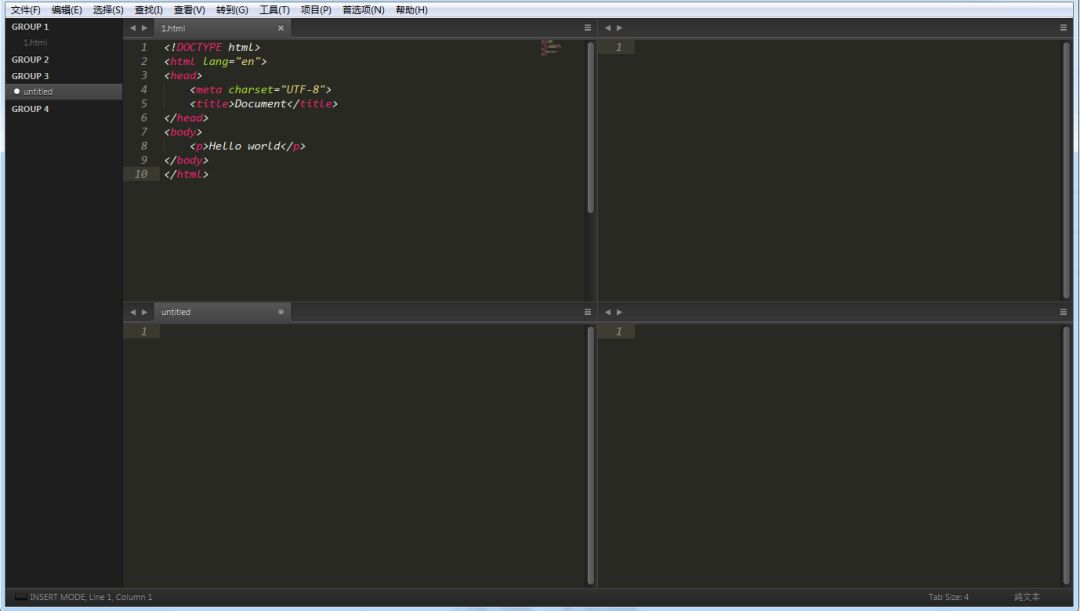Go to previous tab in top-left pane
The image size is (1080, 611).
(x=133, y=28)
